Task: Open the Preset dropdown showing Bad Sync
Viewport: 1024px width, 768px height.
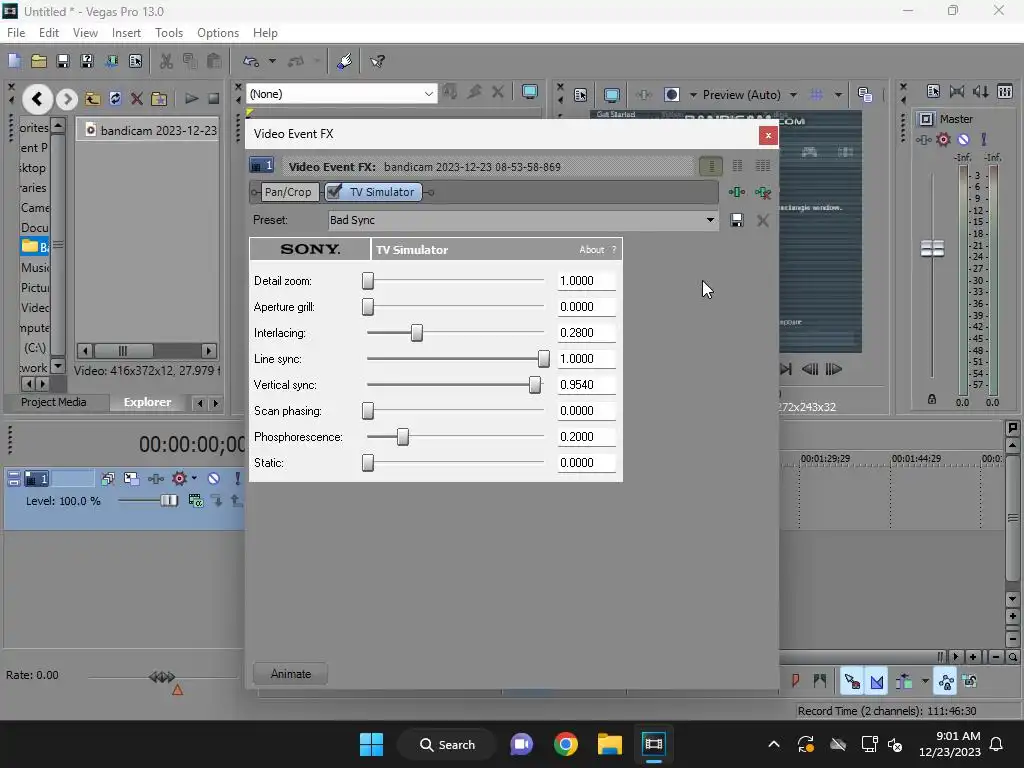Action: tap(522, 220)
